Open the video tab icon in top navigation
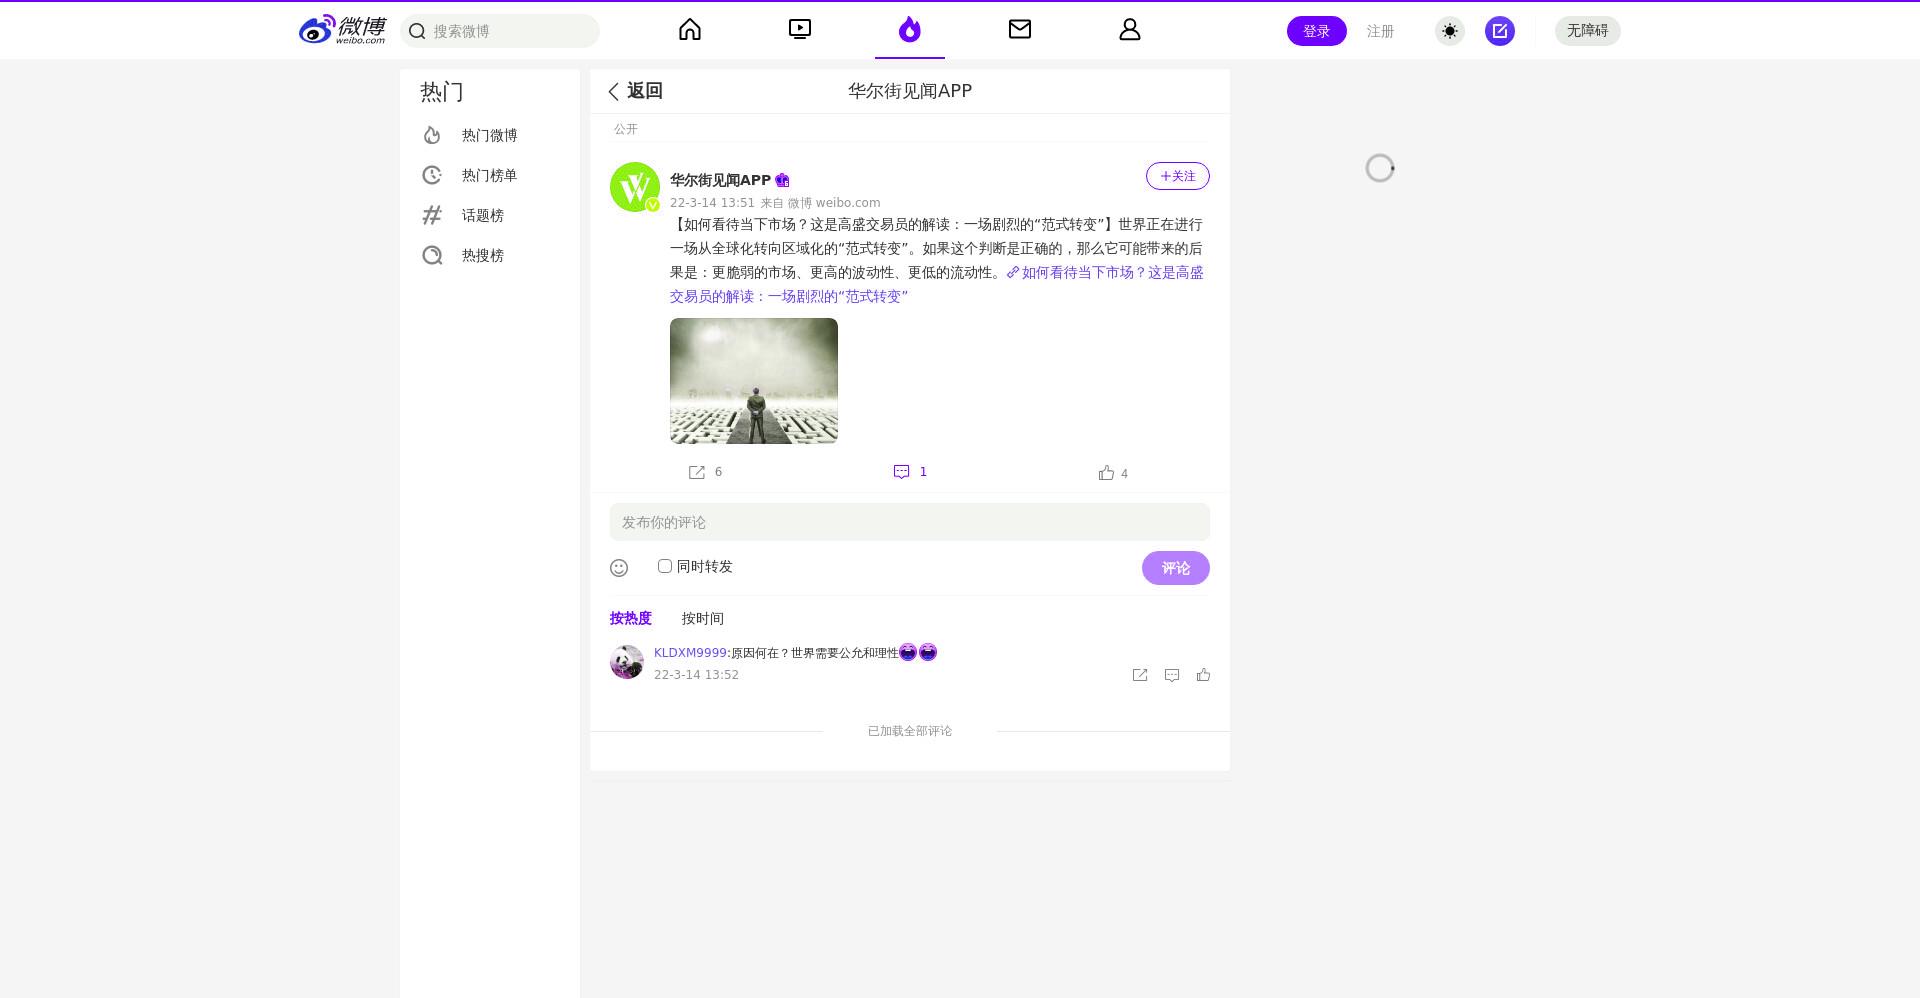The height and width of the screenshot is (998, 1920). pos(800,30)
